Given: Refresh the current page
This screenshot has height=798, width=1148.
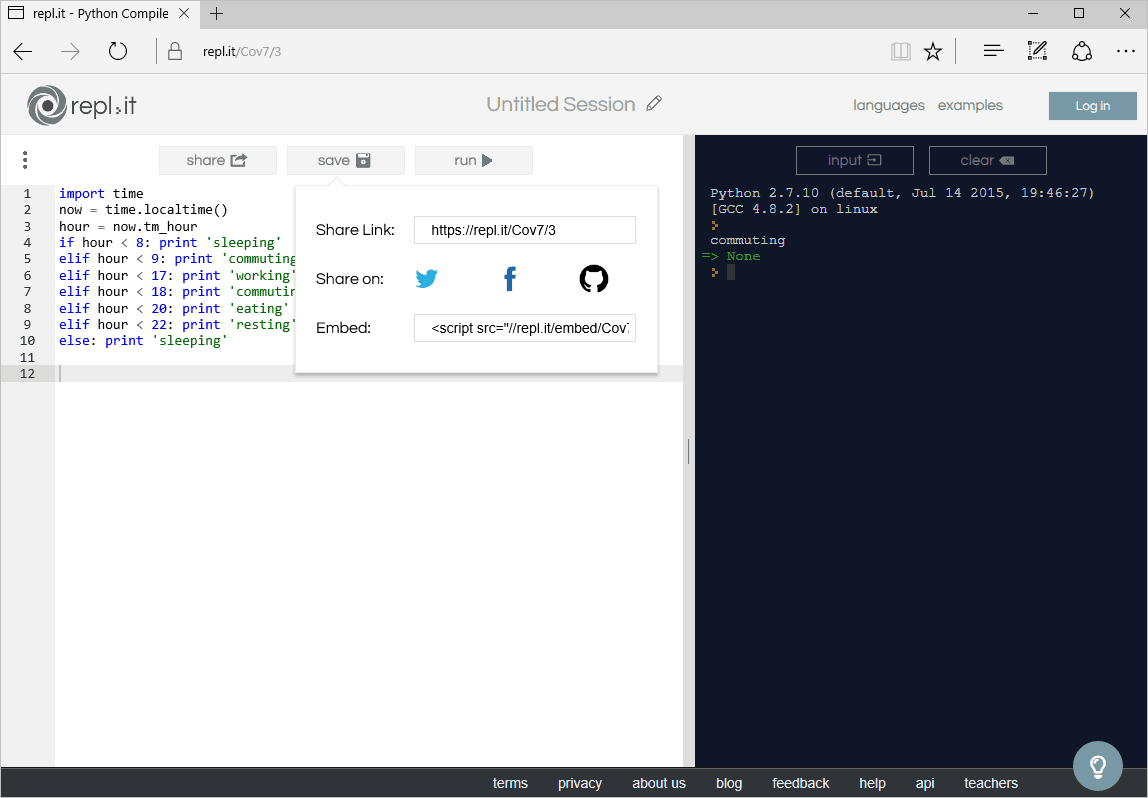Looking at the screenshot, I should coord(117,50).
